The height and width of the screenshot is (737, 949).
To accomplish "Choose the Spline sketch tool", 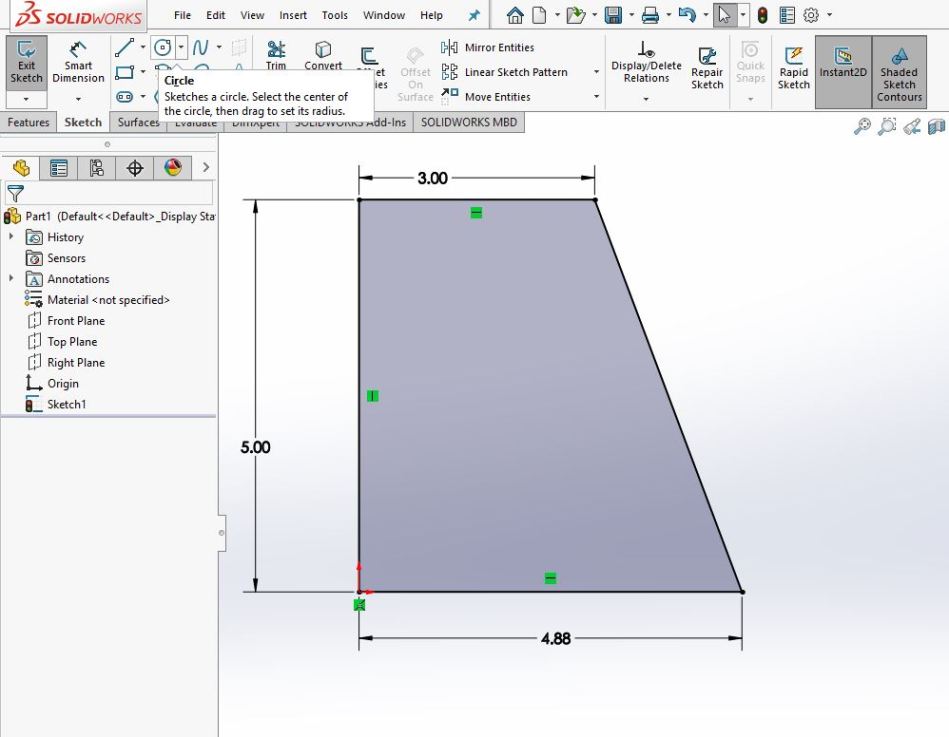I will tap(201, 47).
